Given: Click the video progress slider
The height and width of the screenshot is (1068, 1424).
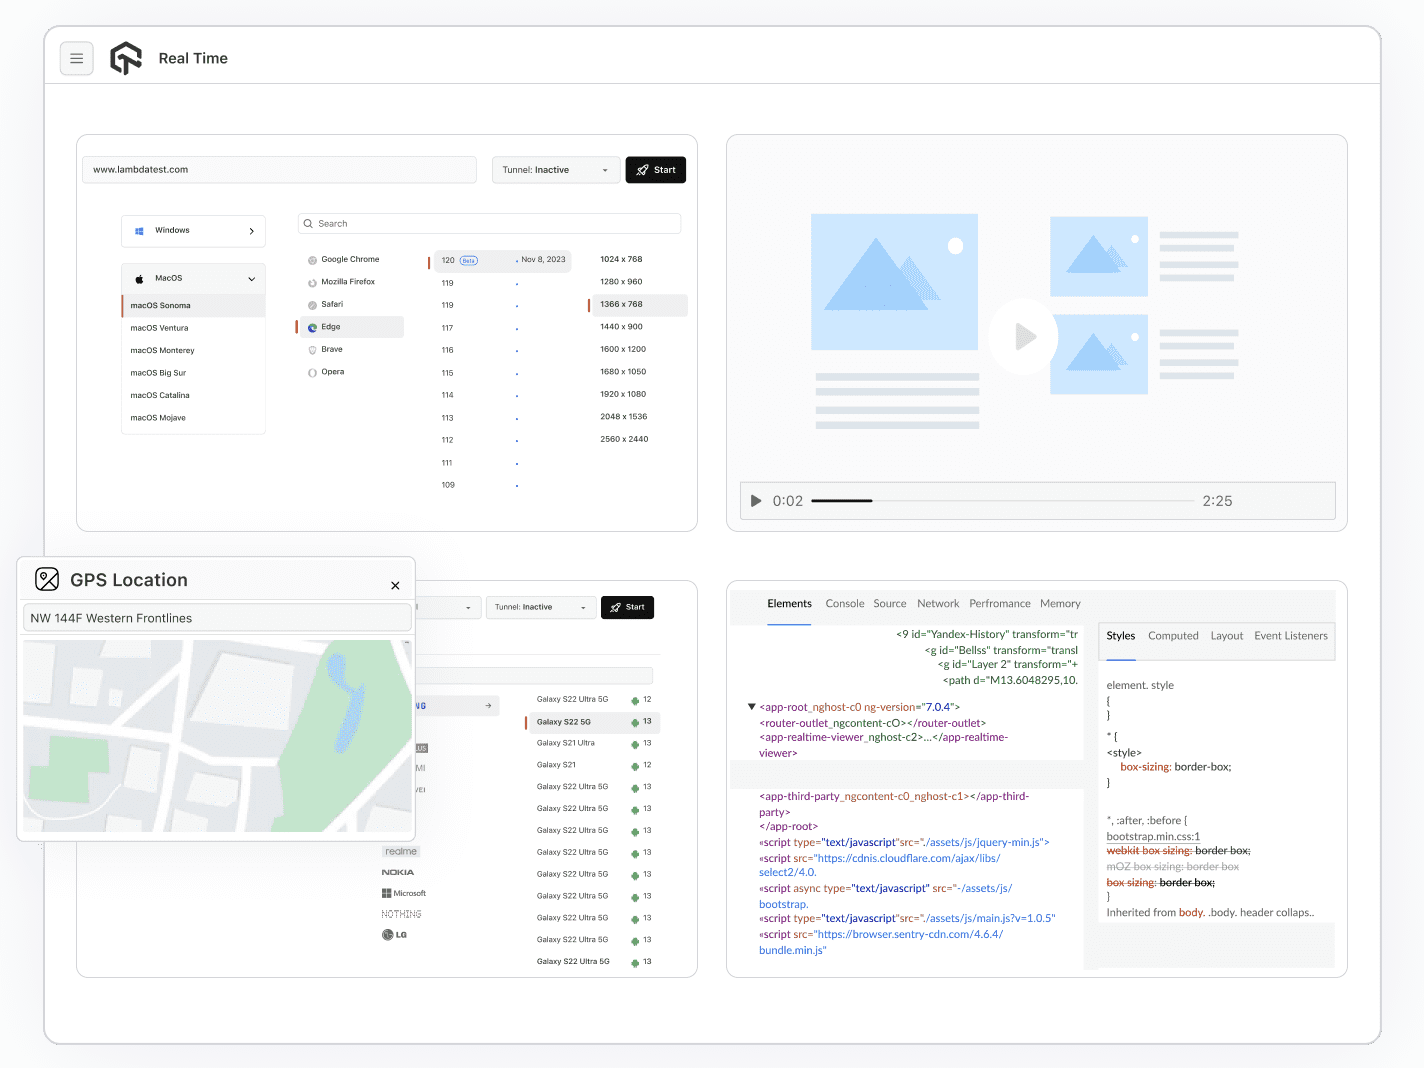Looking at the screenshot, I should click(1001, 501).
